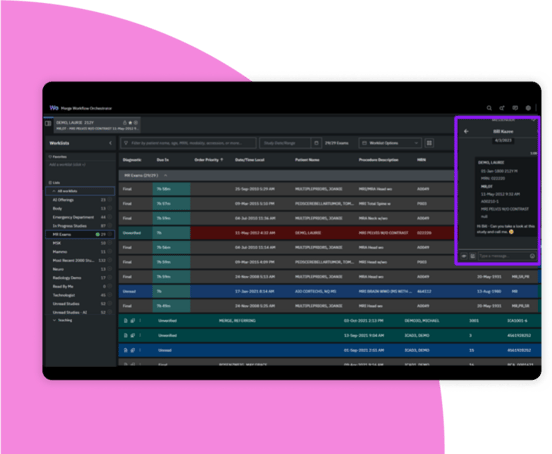Image resolution: width=552 pixels, height=454 pixels.
Task: Toggle circle next to In Progress Studies
Action: [110, 226]
